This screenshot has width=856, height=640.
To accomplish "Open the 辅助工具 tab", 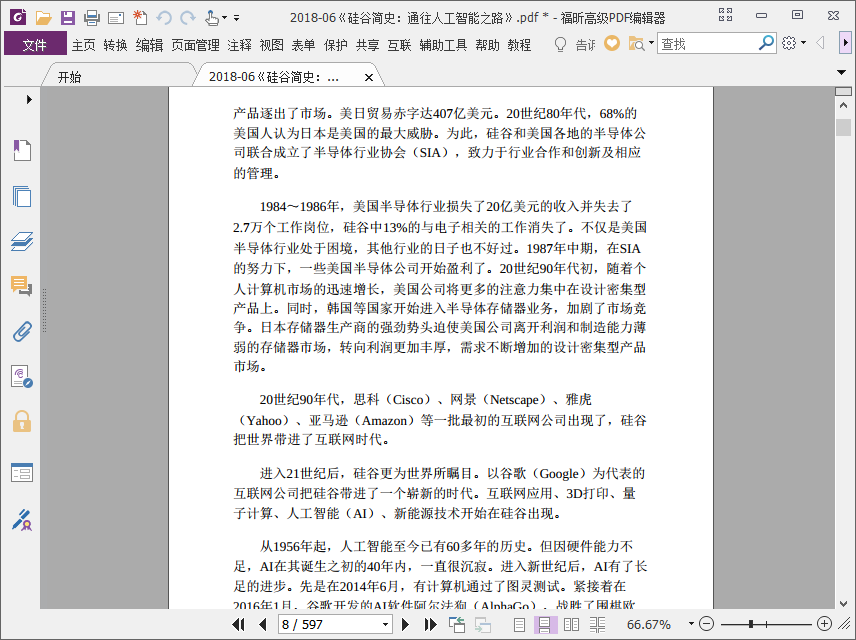I will coord(443,45).
